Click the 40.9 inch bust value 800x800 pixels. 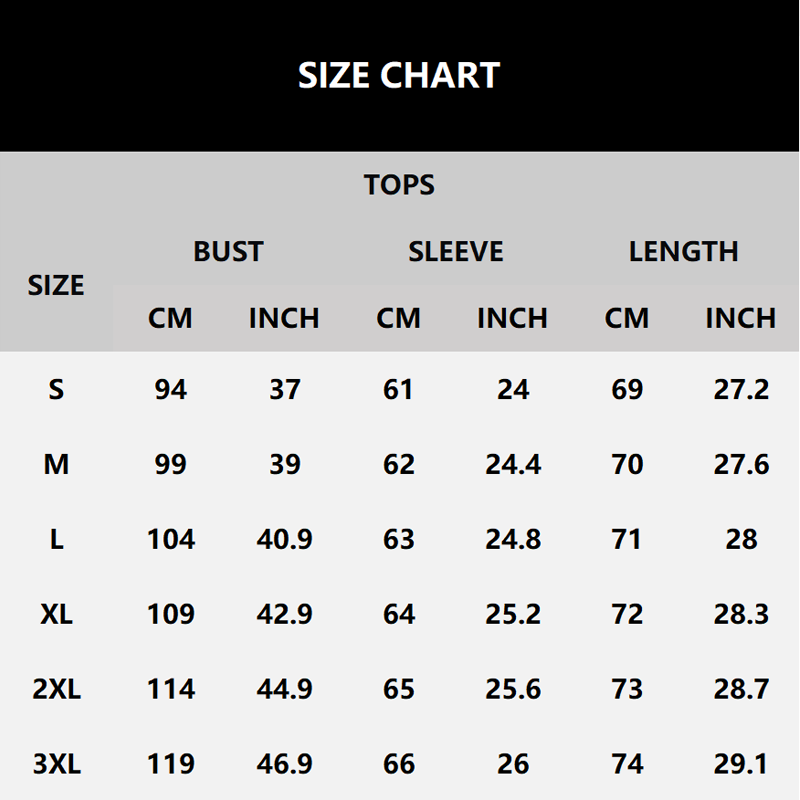coord(285,539)
